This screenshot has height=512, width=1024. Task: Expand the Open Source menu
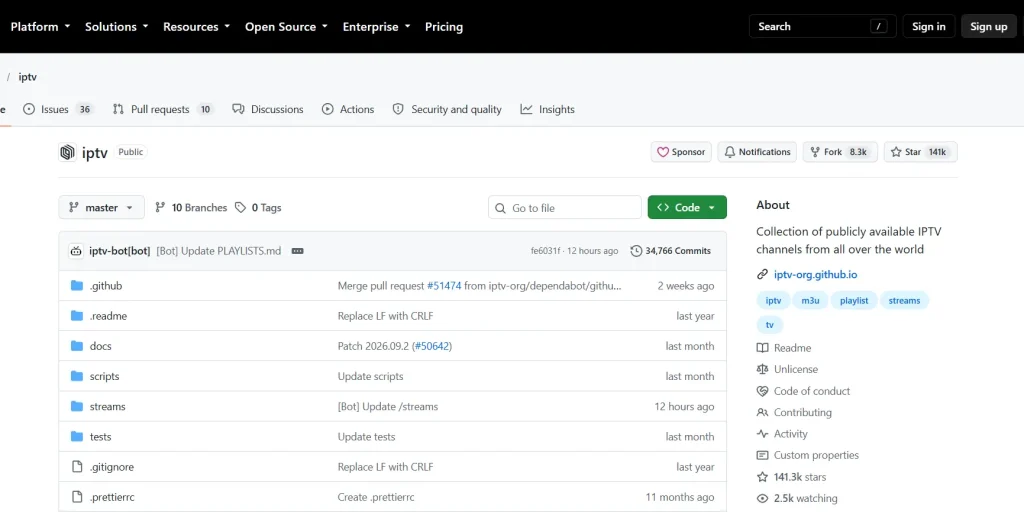coord(286,27)
